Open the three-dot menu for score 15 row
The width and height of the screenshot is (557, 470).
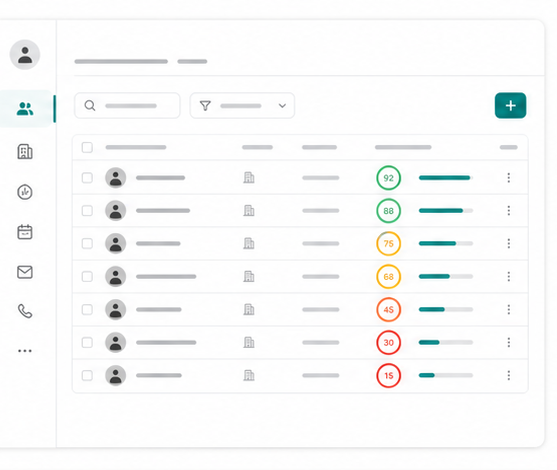coord(509,376)
